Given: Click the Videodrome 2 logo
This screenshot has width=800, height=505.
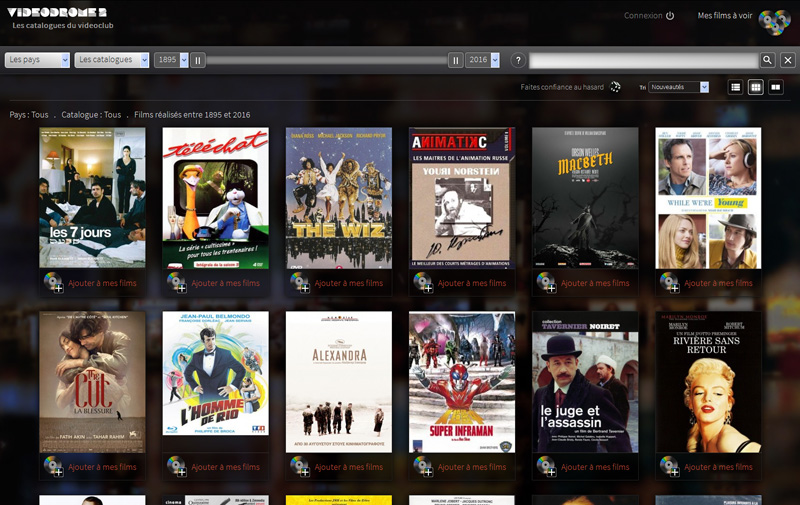Looking at the screenshot, I should 57,12.
